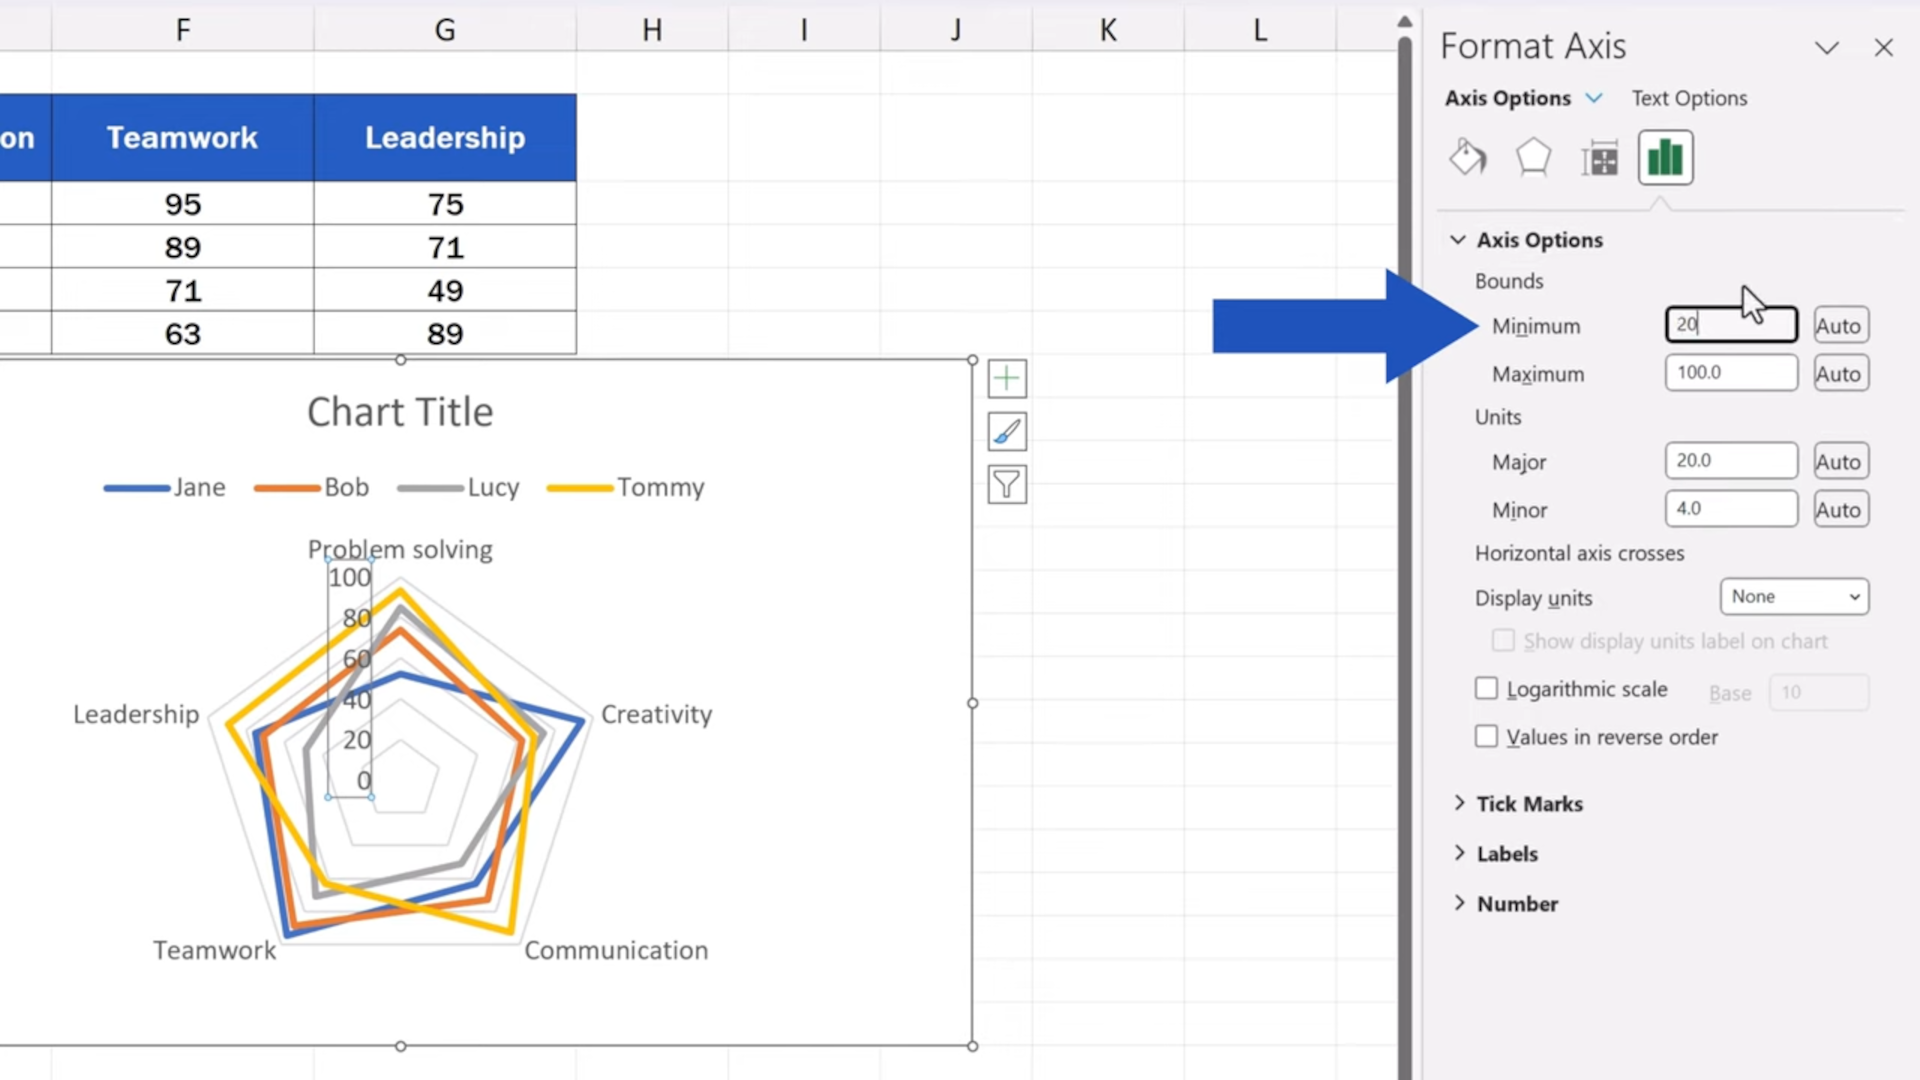Select the Axis Options chart icon
The image size is (1920, 1080).
[1664, 157]
